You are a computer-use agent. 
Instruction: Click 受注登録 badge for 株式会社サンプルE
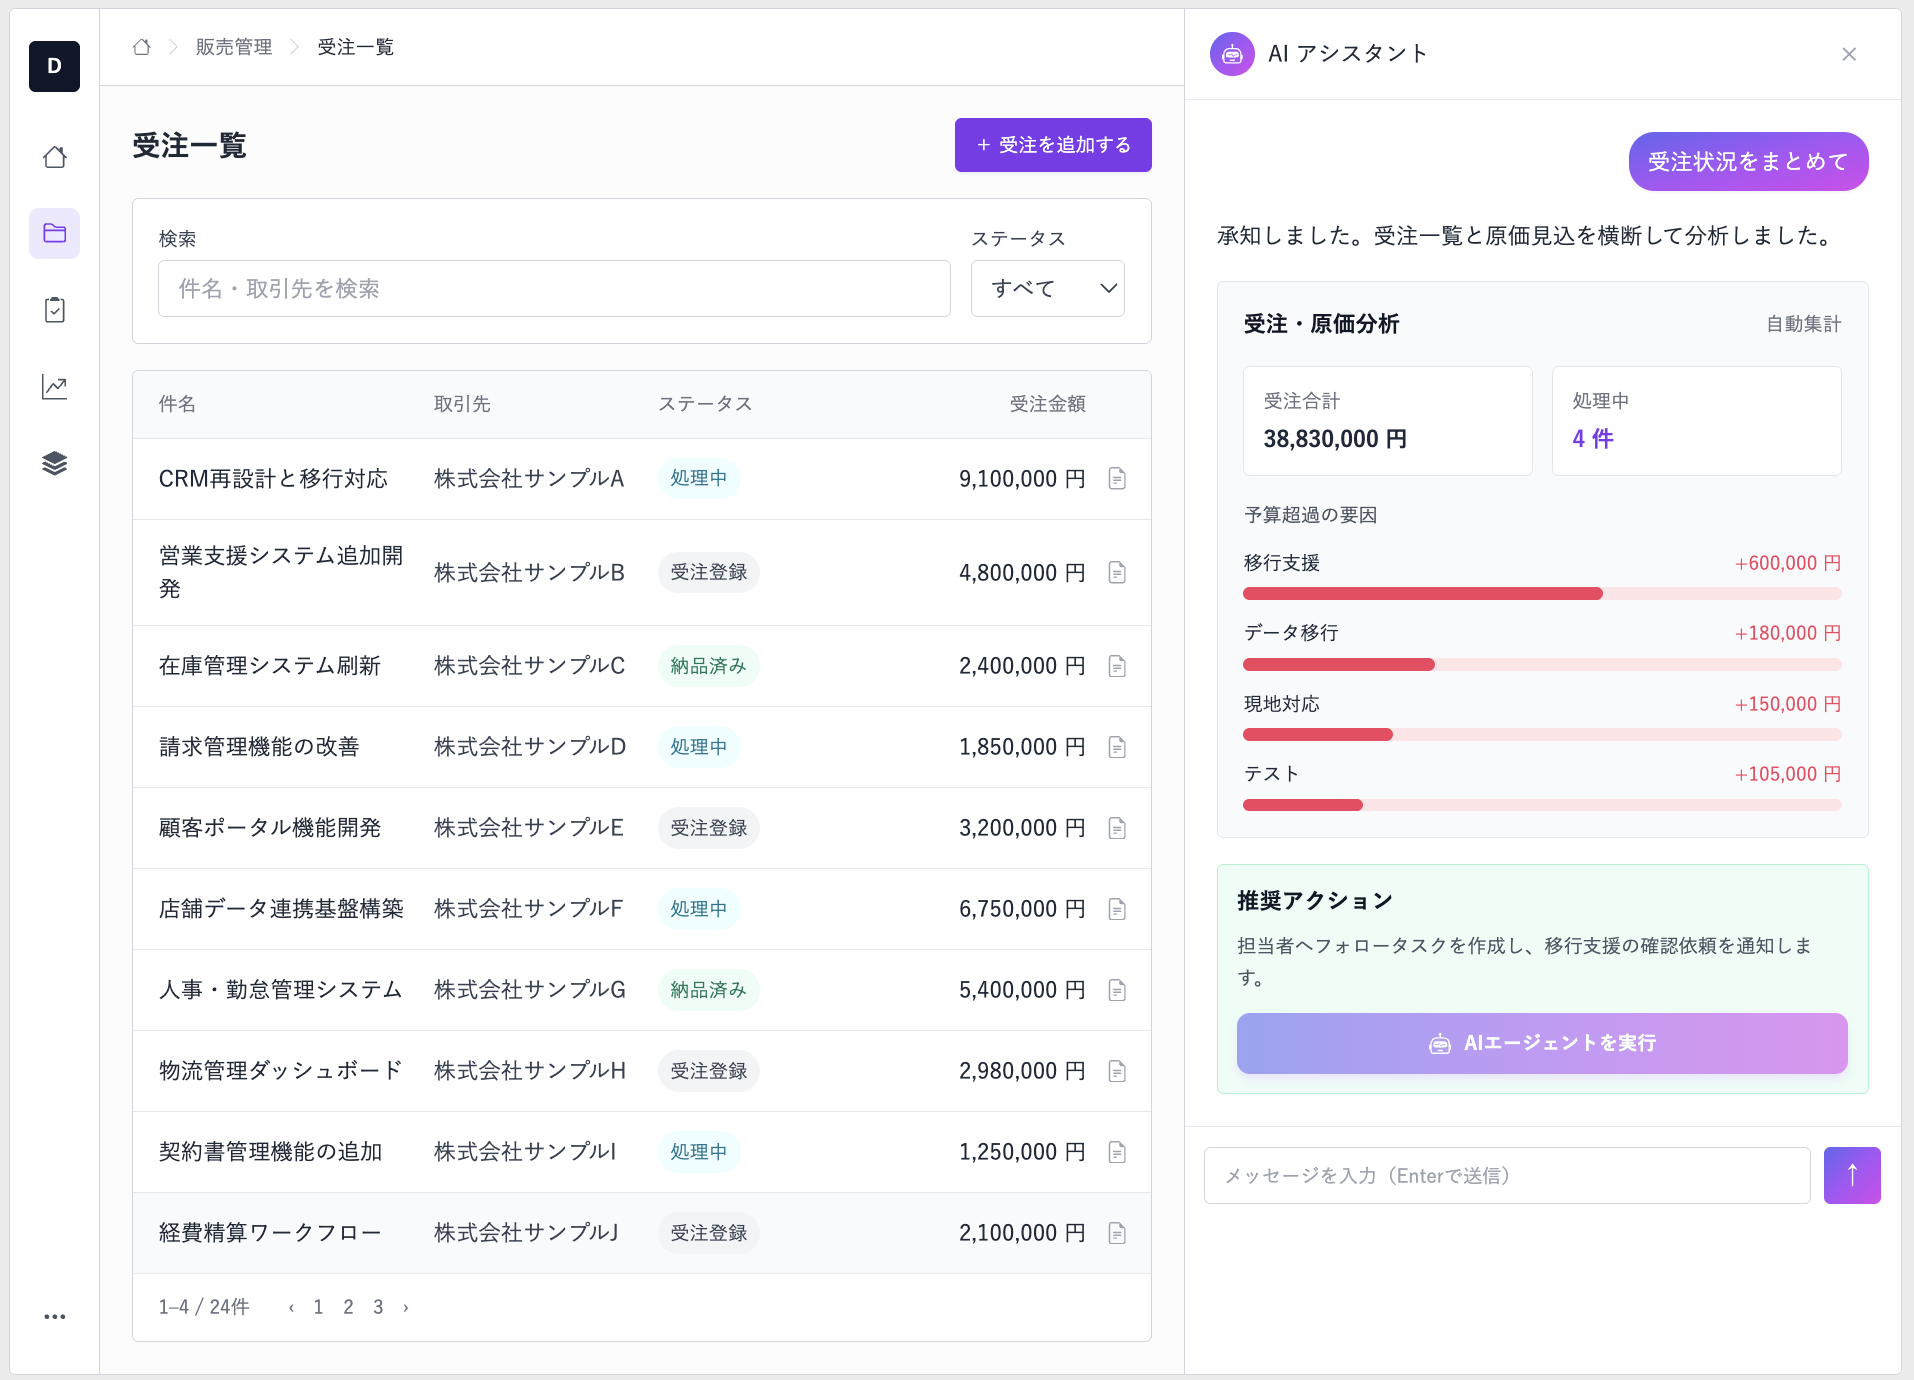[709, 827]
